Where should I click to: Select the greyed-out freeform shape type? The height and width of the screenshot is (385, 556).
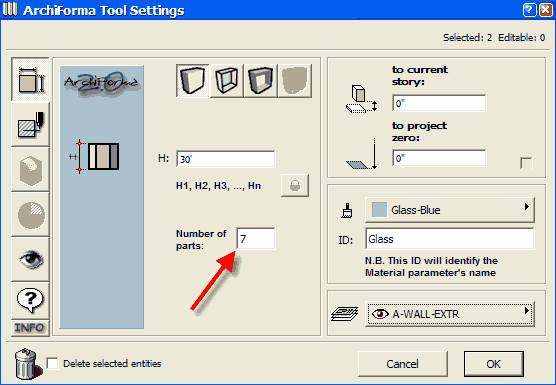(295, 80)
